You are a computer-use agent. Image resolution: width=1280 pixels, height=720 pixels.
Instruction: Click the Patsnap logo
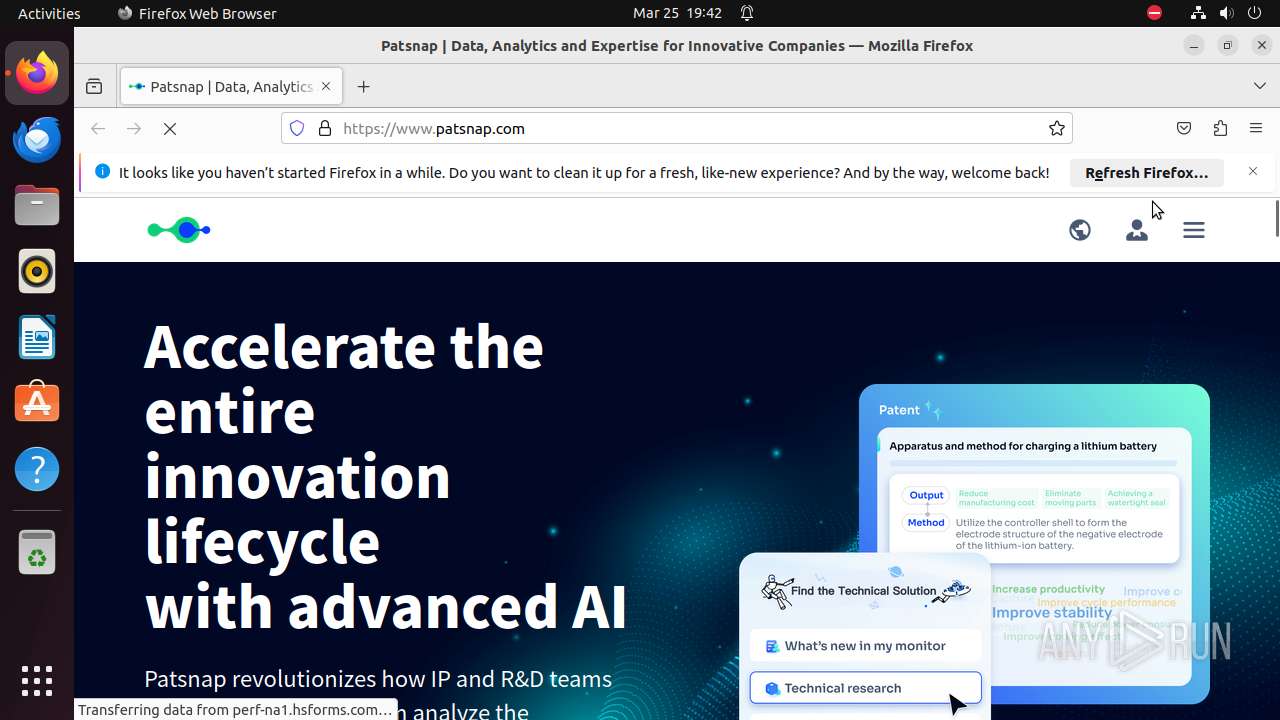coord(179,230)
